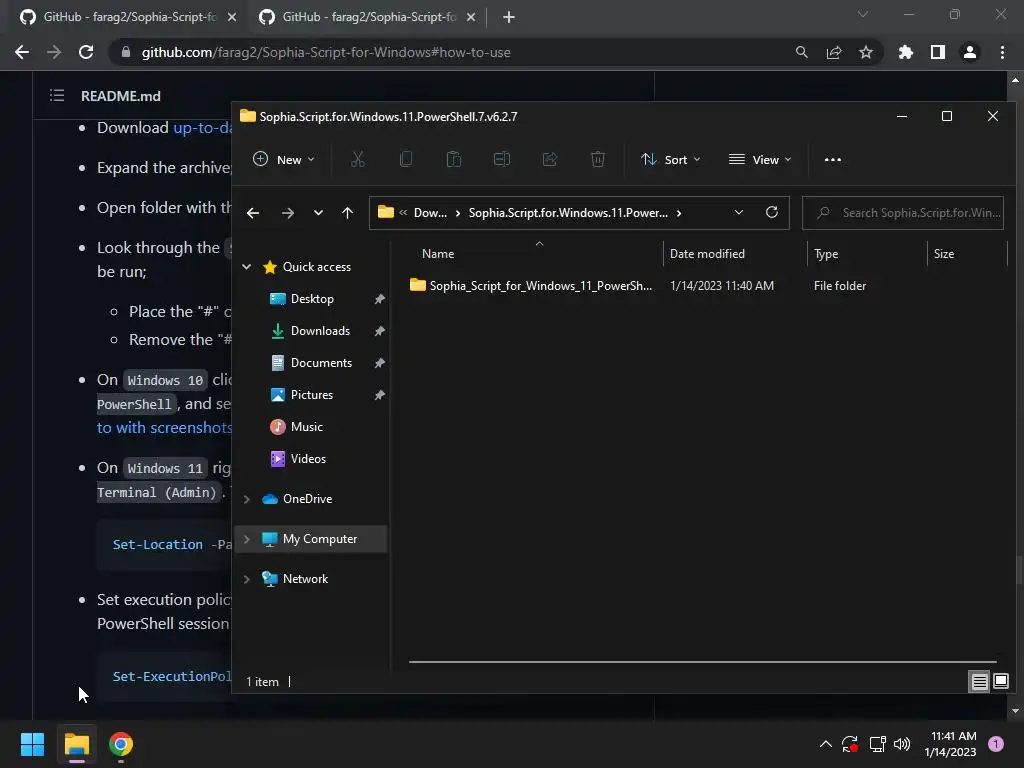This screenshot has width=1024, height=768.
Task: Select Sophia_Script_for_Windows_11_PowerSh folder
Action: coord(541,286)
